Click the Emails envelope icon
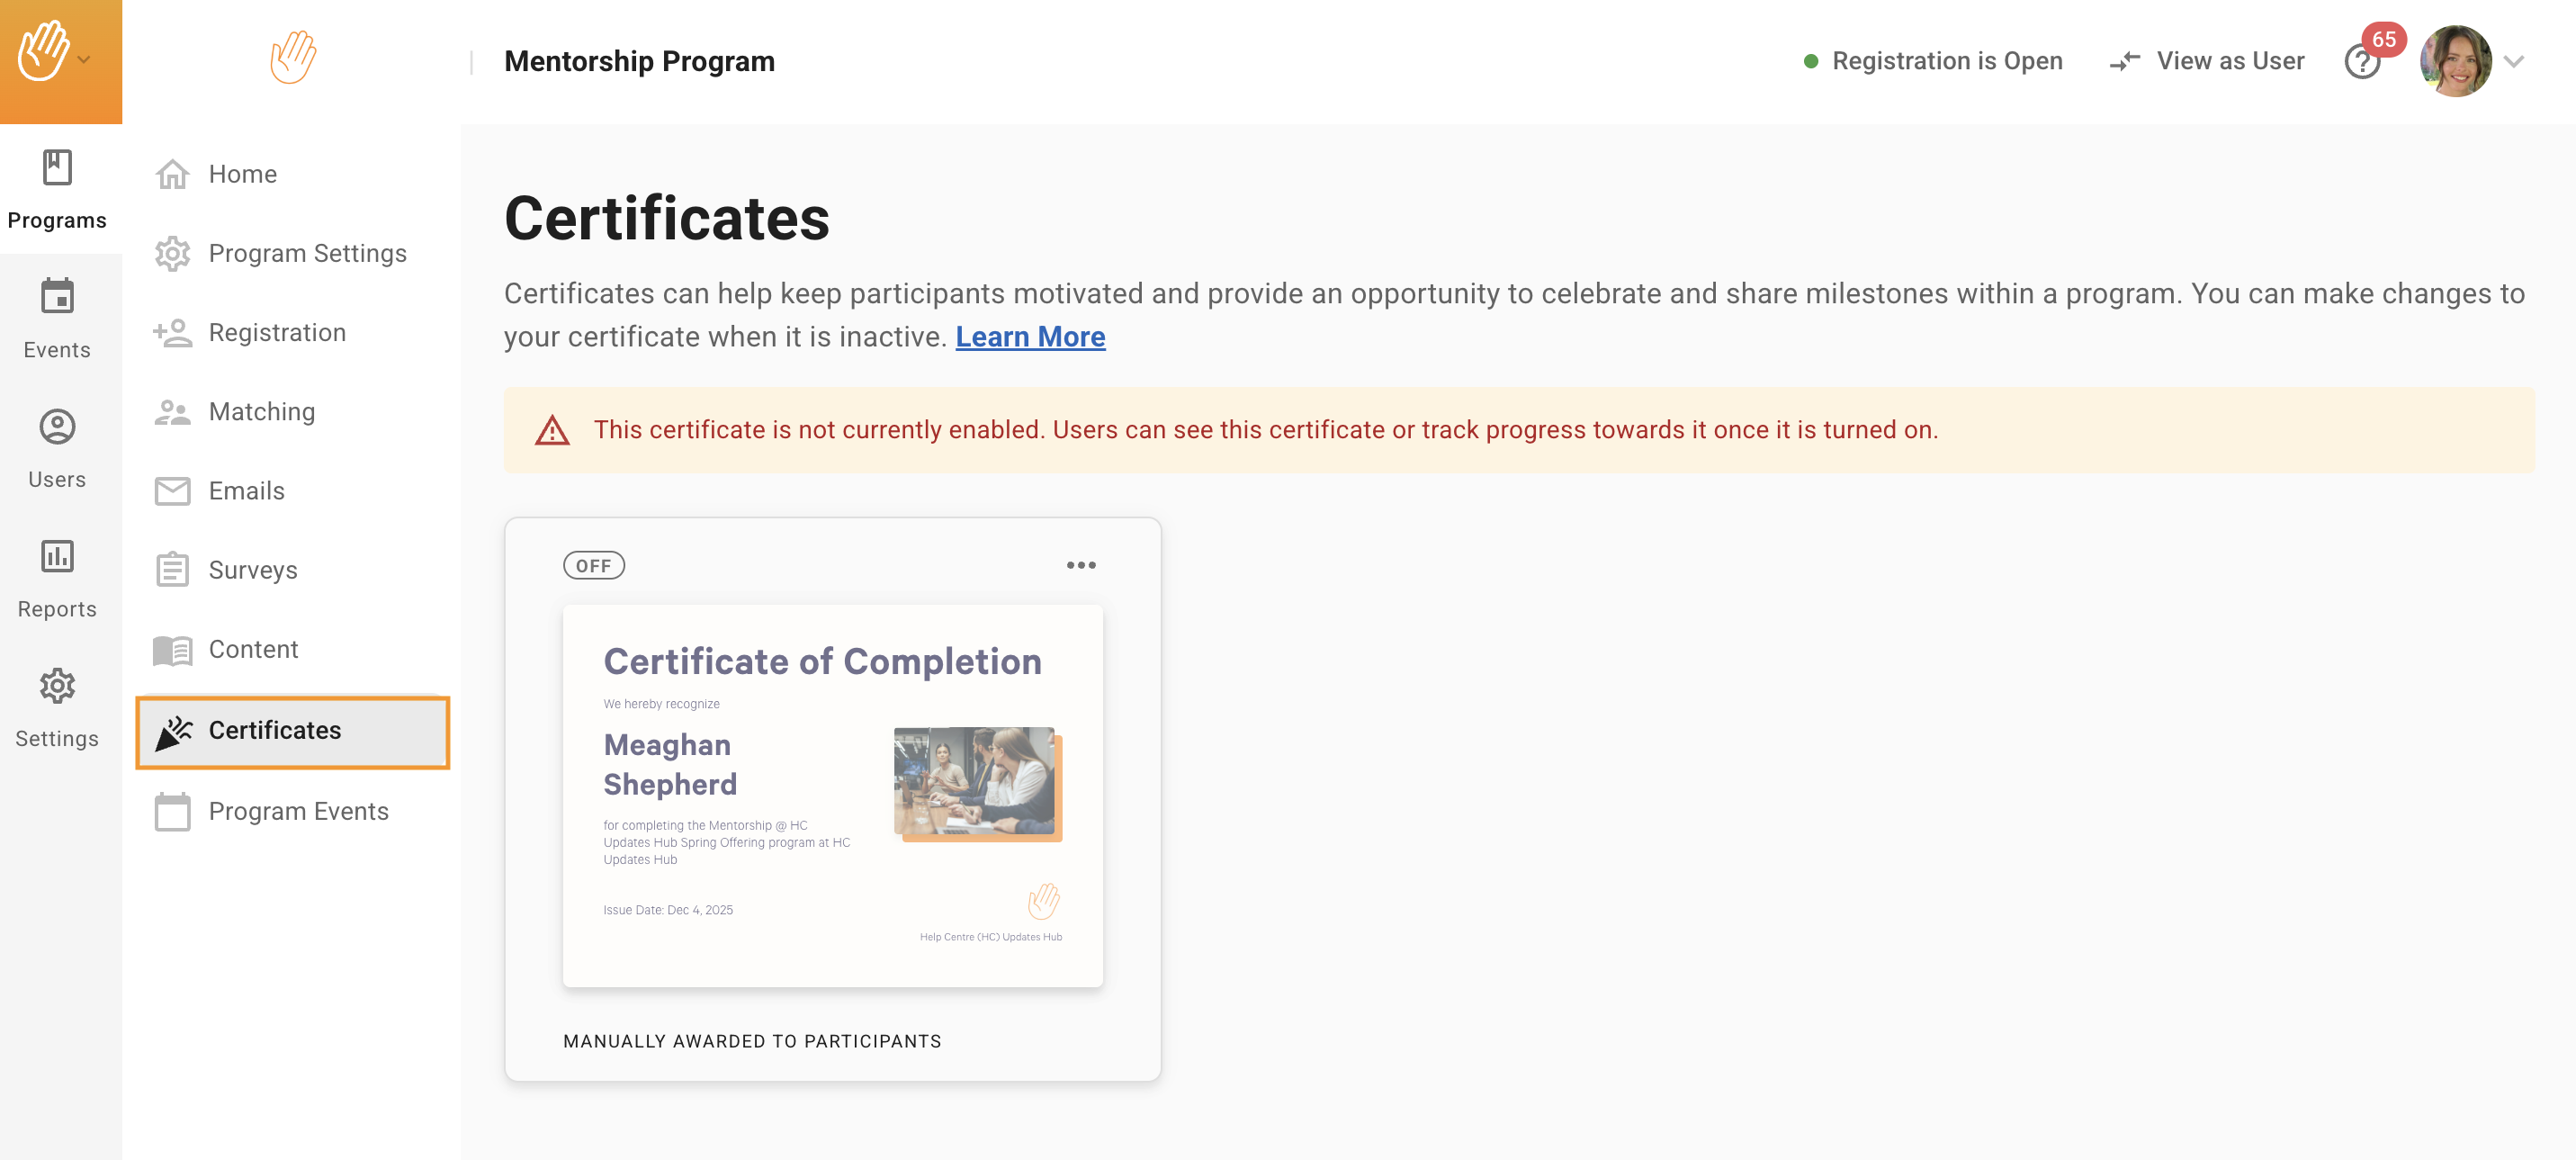The image size is (2576, 1160). 172,491
